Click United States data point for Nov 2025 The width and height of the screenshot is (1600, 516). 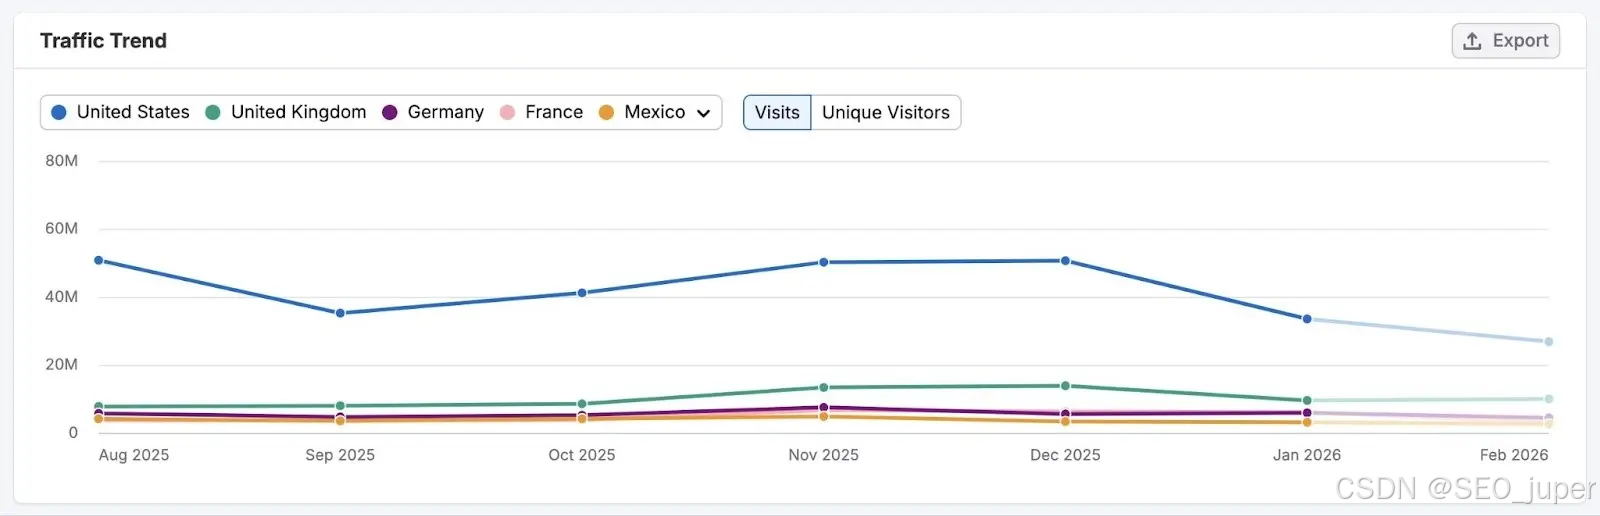point(824,262)
